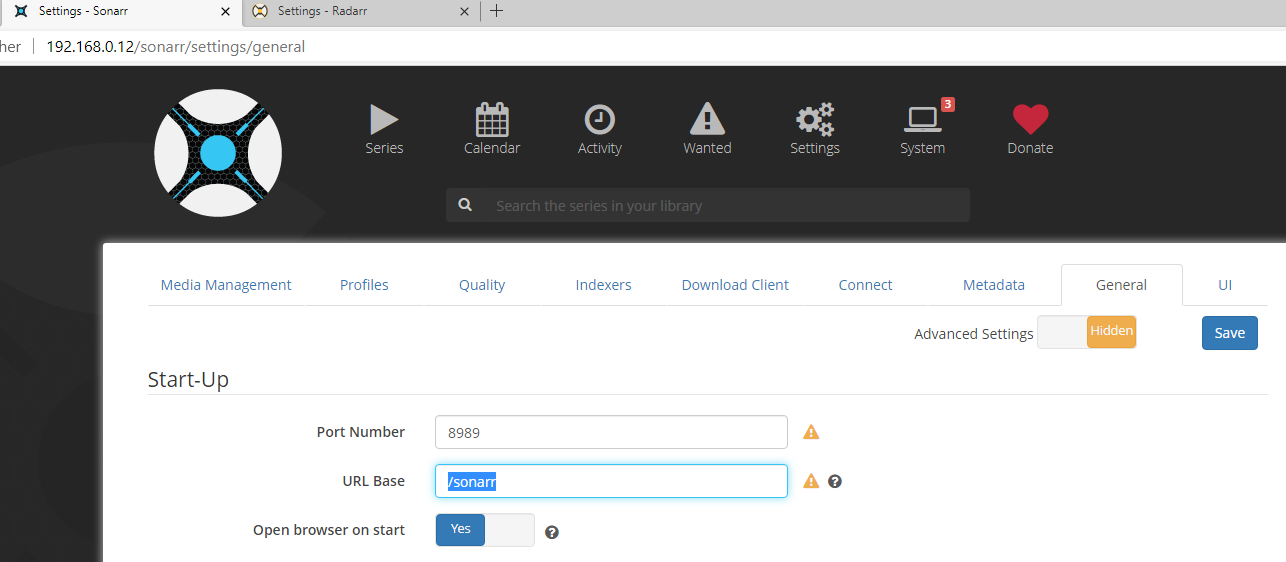
Task: Open the Indexers tab
Action: tap(604, 285)
